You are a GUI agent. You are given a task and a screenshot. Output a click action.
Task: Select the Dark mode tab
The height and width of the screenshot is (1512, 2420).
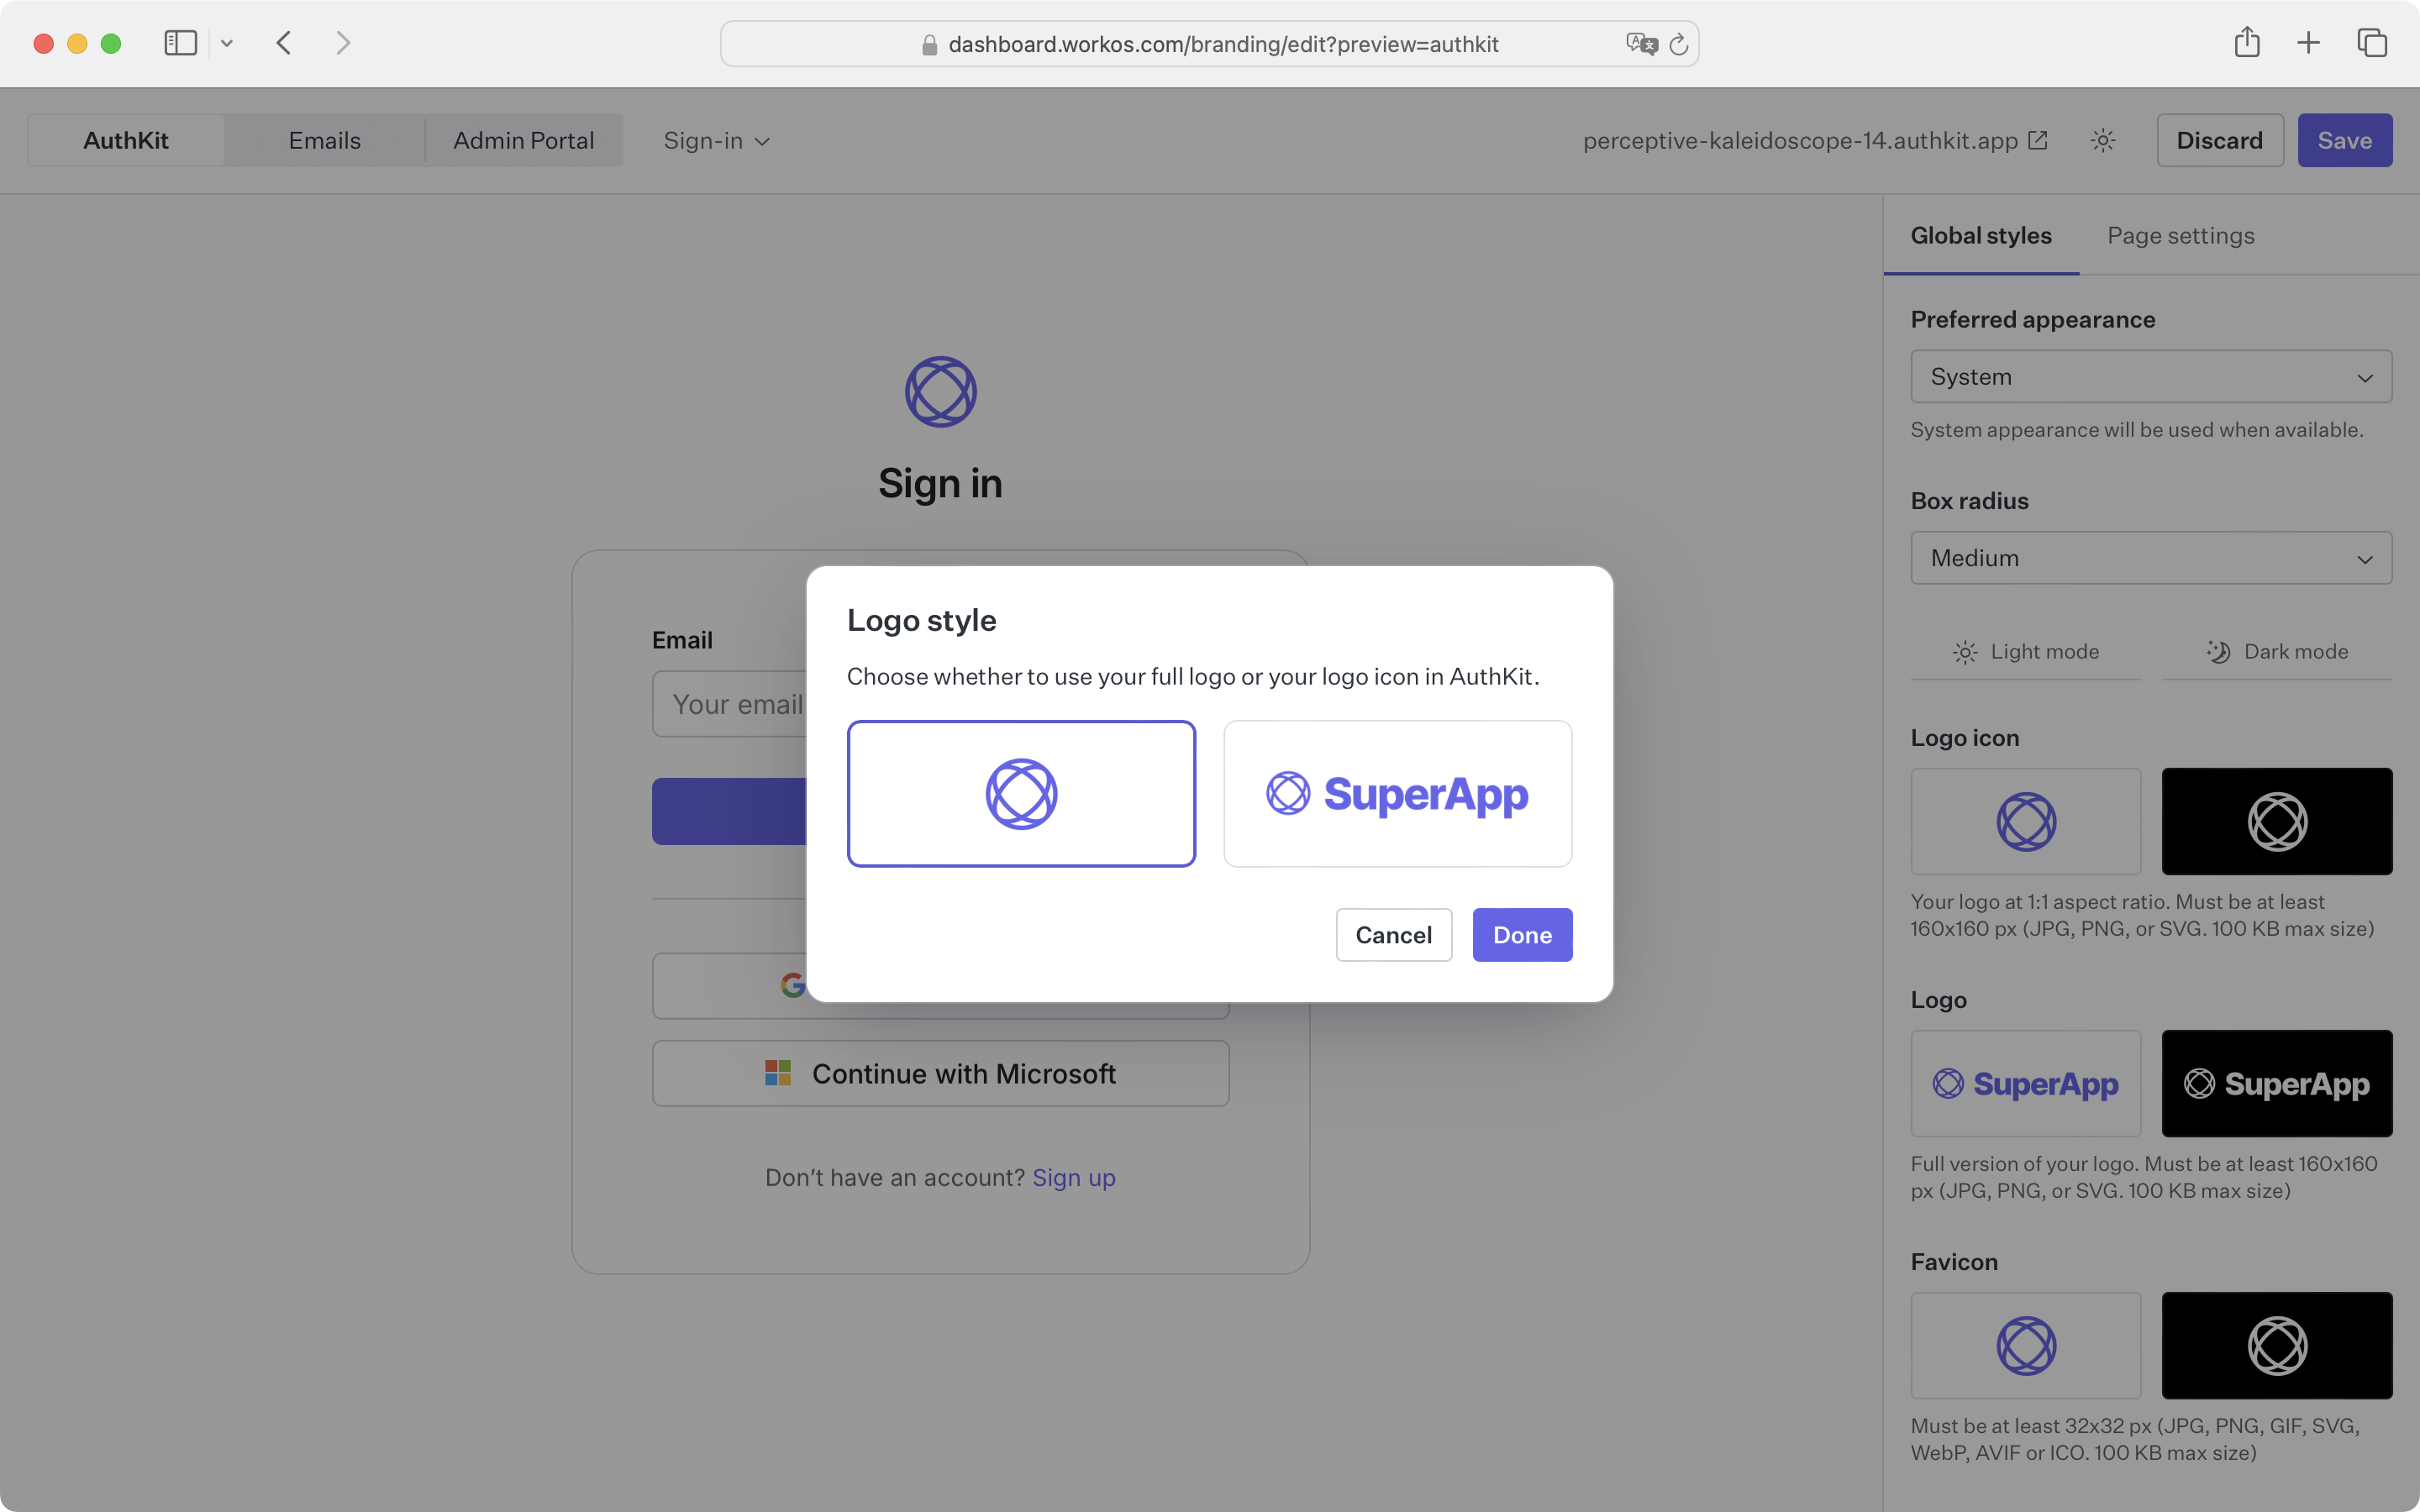2277,652
